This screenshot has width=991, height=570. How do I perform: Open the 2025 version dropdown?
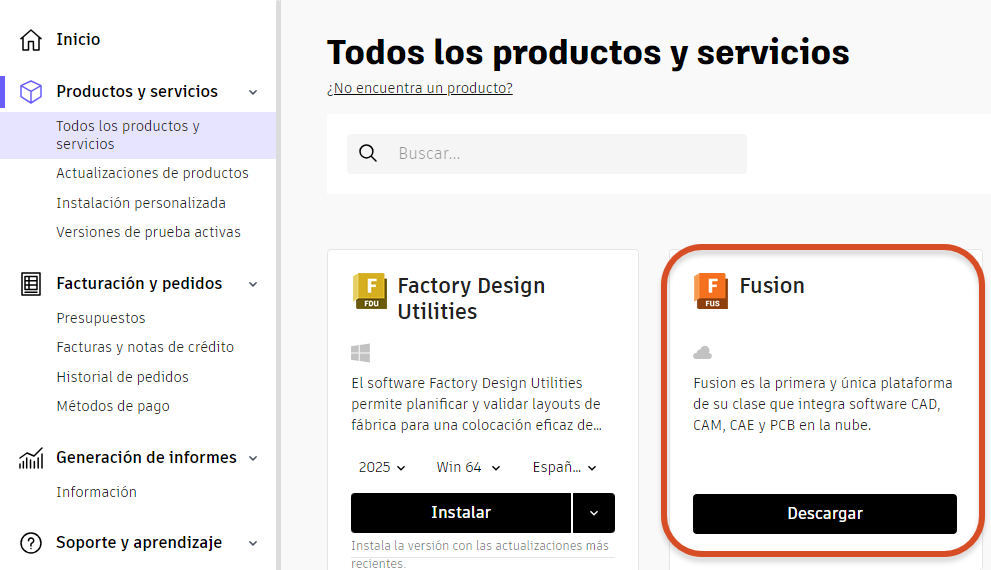pyautogui.click(x=382, y=467)
